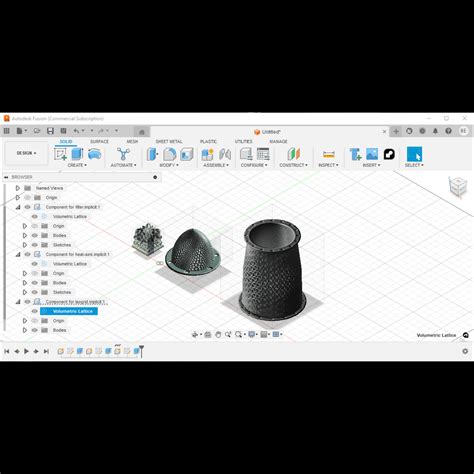Select the Extrude tool icon
Image resolution: width=474 pixels, height=474 pixels.
[x=77, y=154]
